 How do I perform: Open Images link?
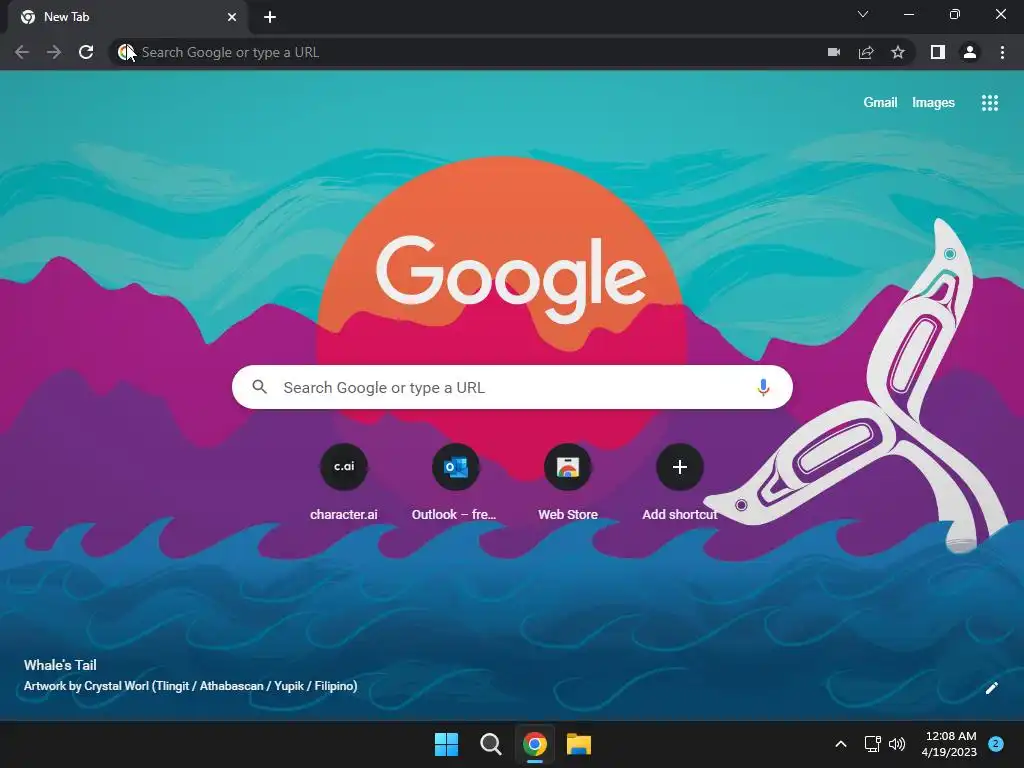[933, 103]
